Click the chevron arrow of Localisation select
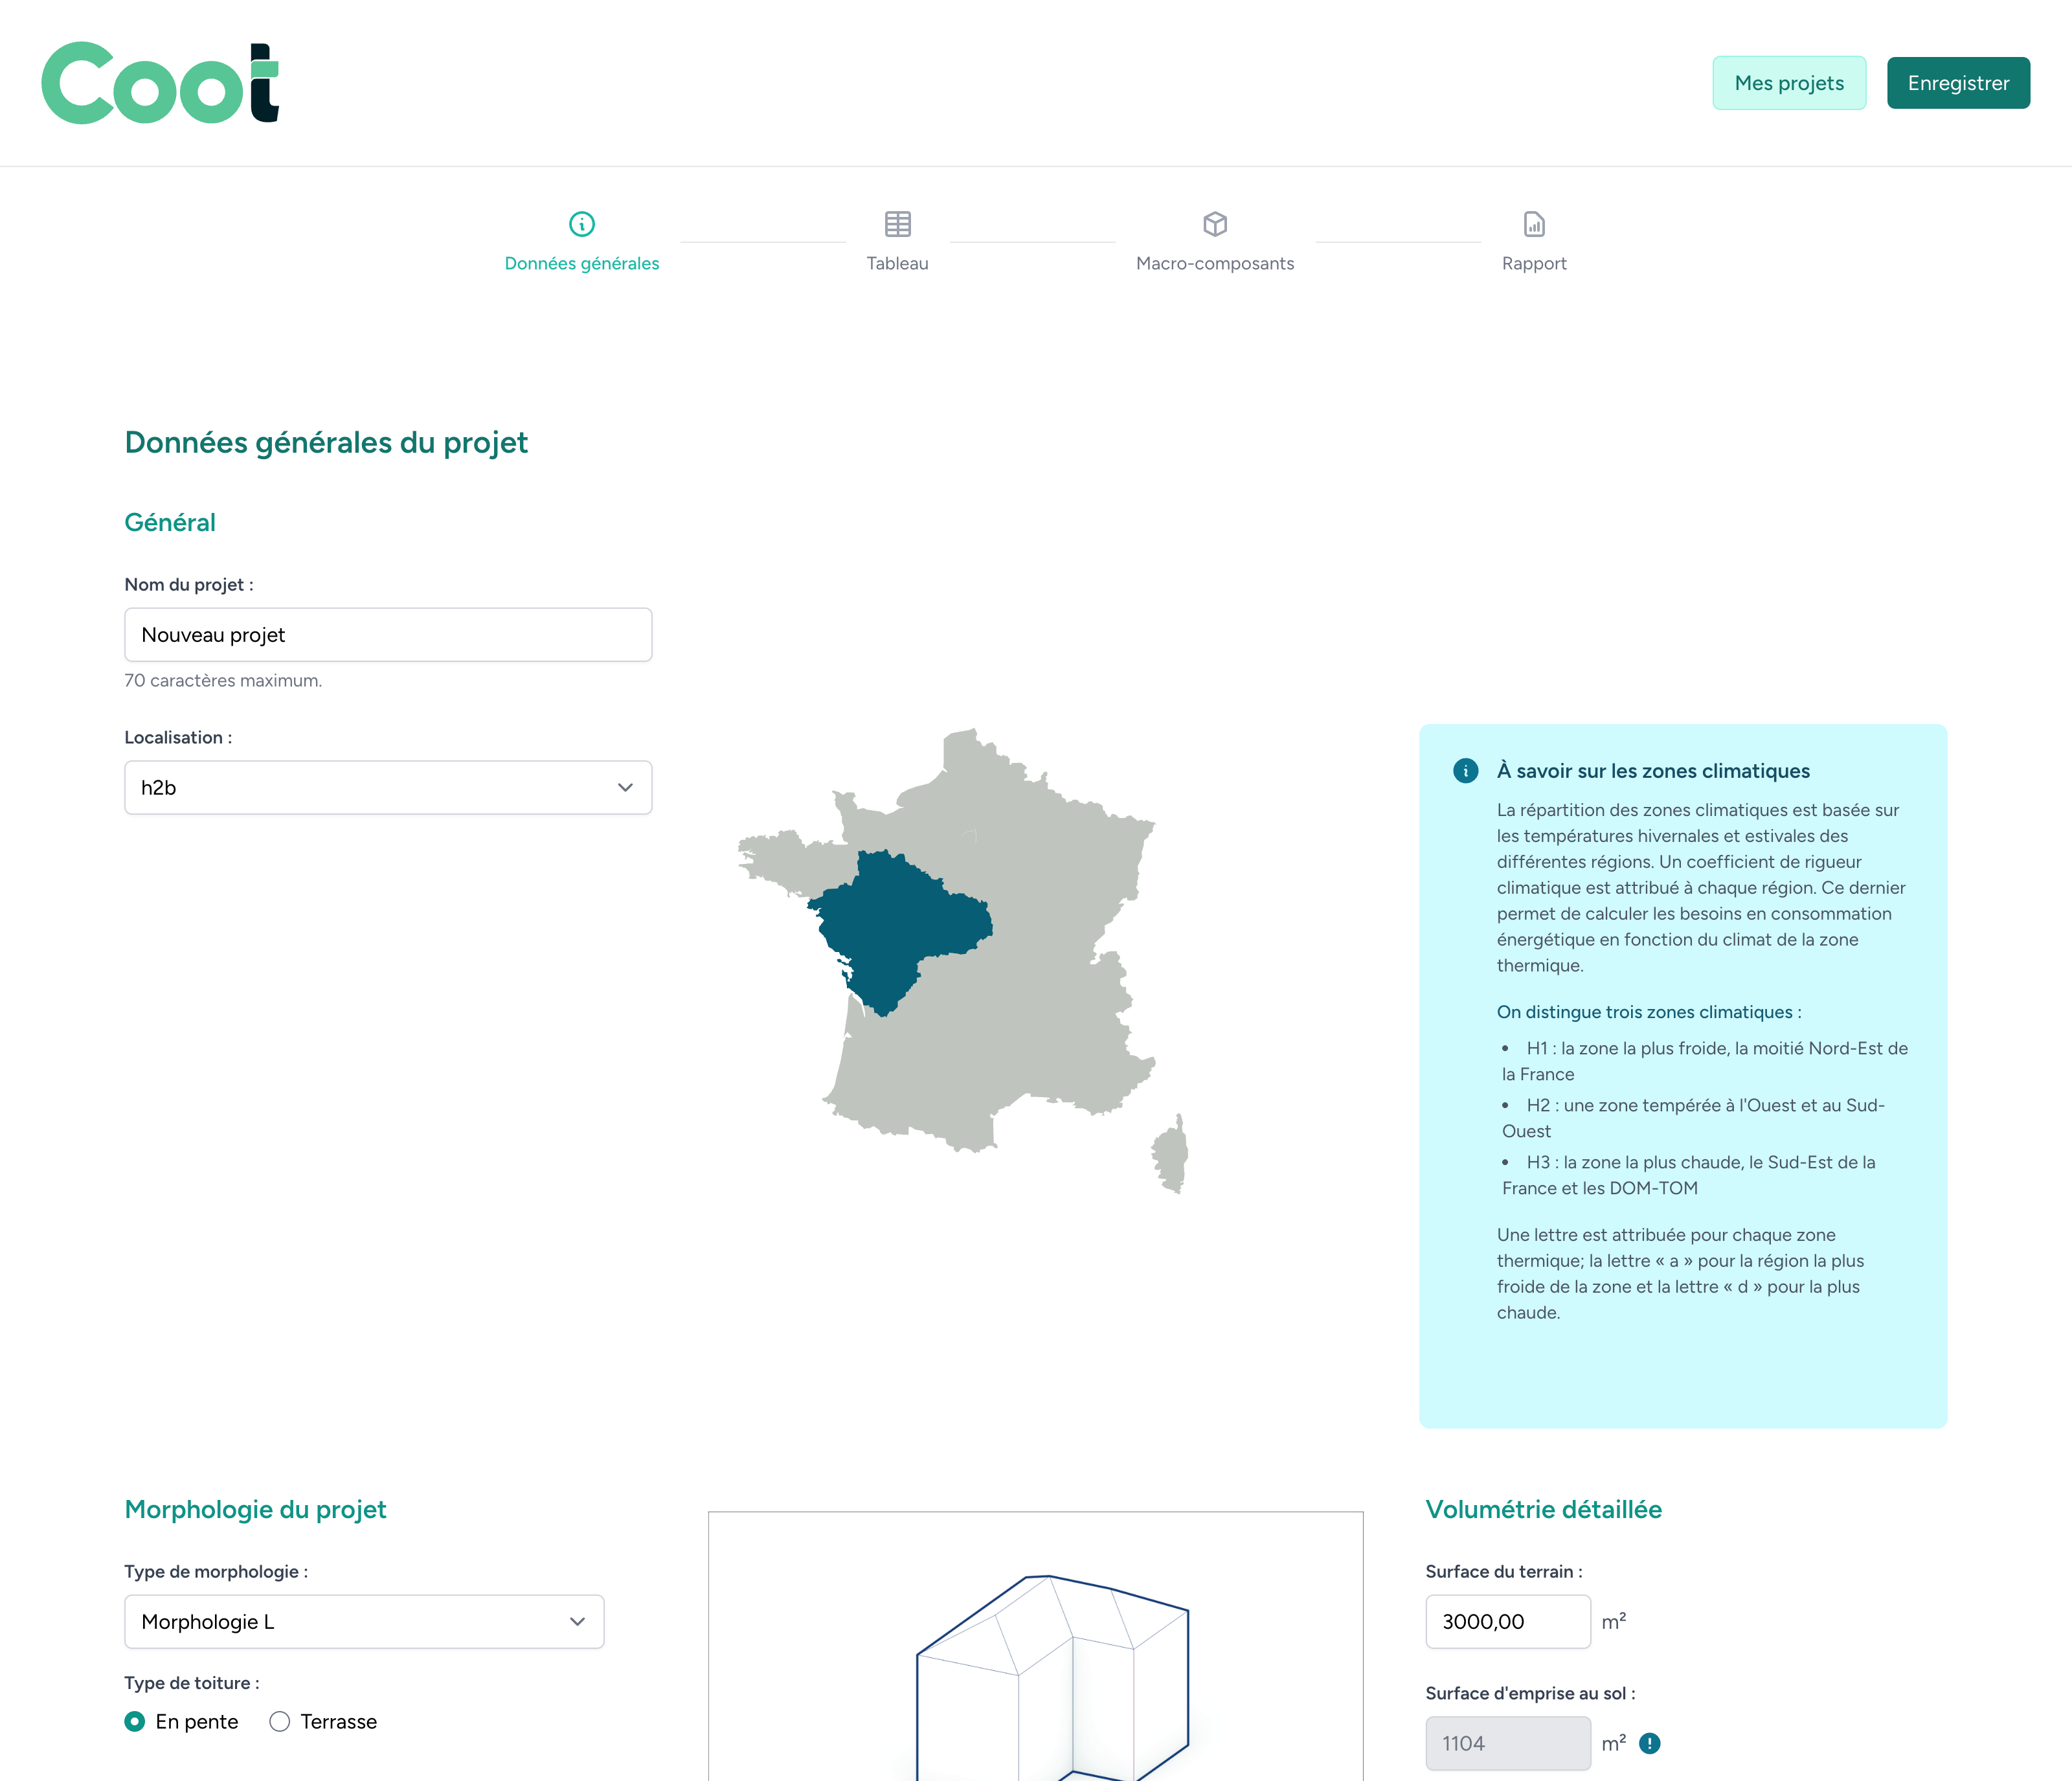The width and height of the screenshot is (2072, 1781). pos(625,788)
